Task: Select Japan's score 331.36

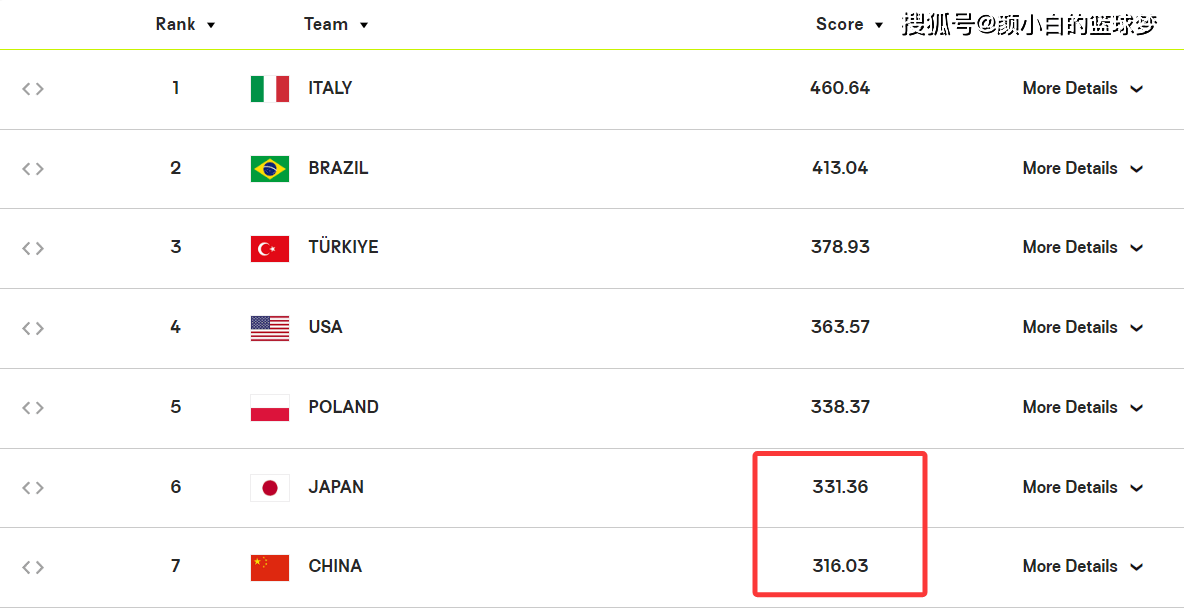Action: tap(840, 488)
